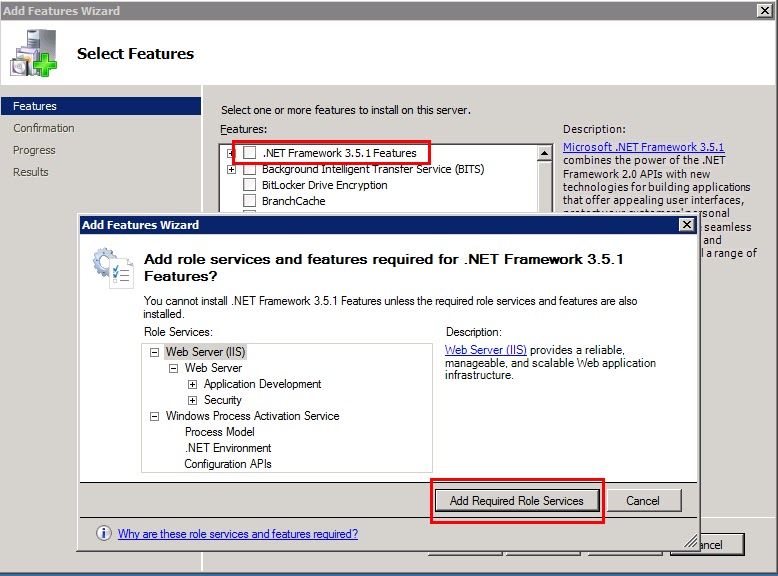Go to the Features wizard step
The image size is (778, 576).
tap(101, 106)
